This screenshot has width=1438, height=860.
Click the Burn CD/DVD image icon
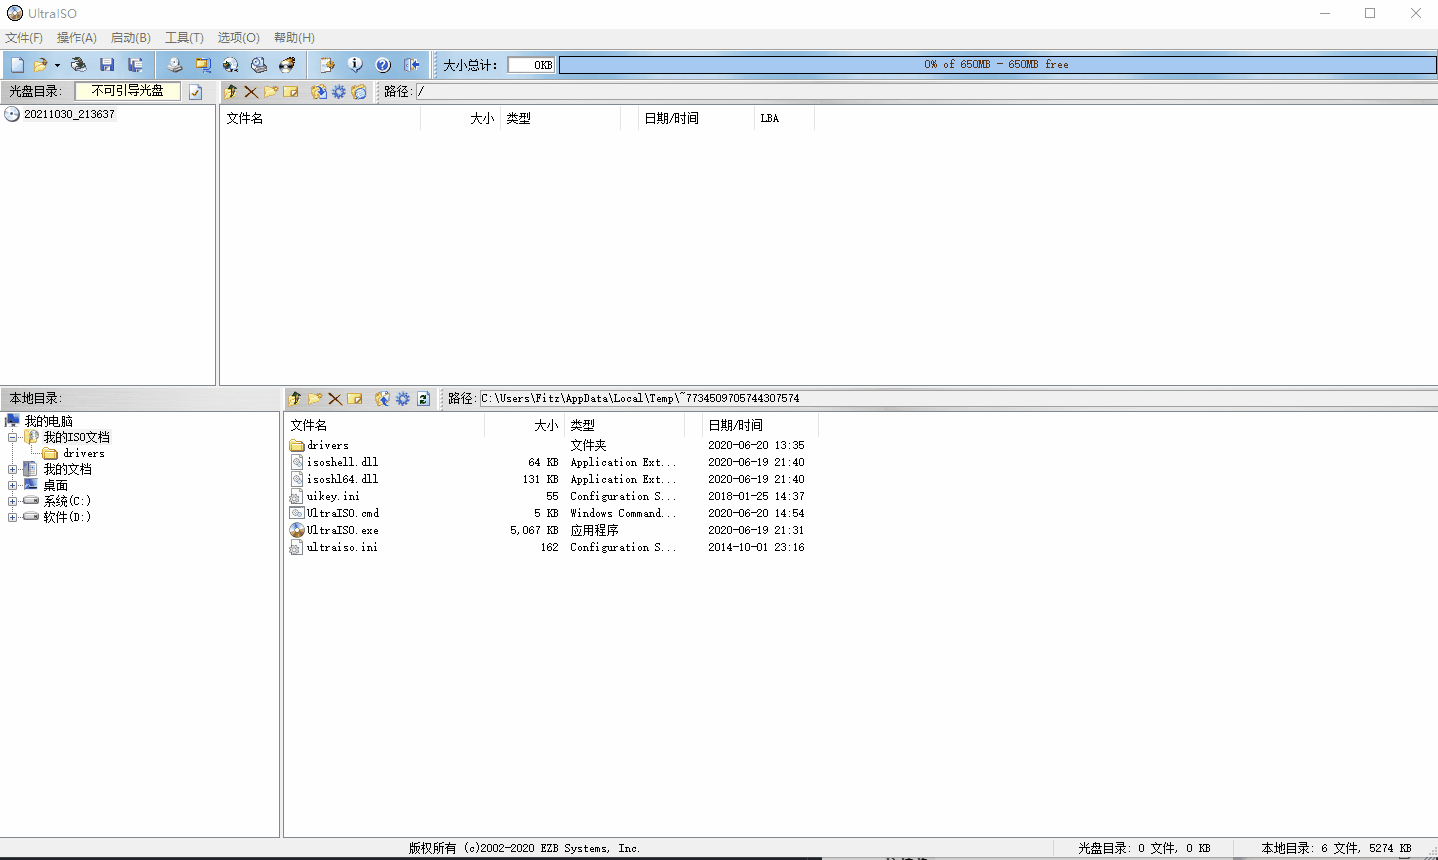click(x=287, y=65)
